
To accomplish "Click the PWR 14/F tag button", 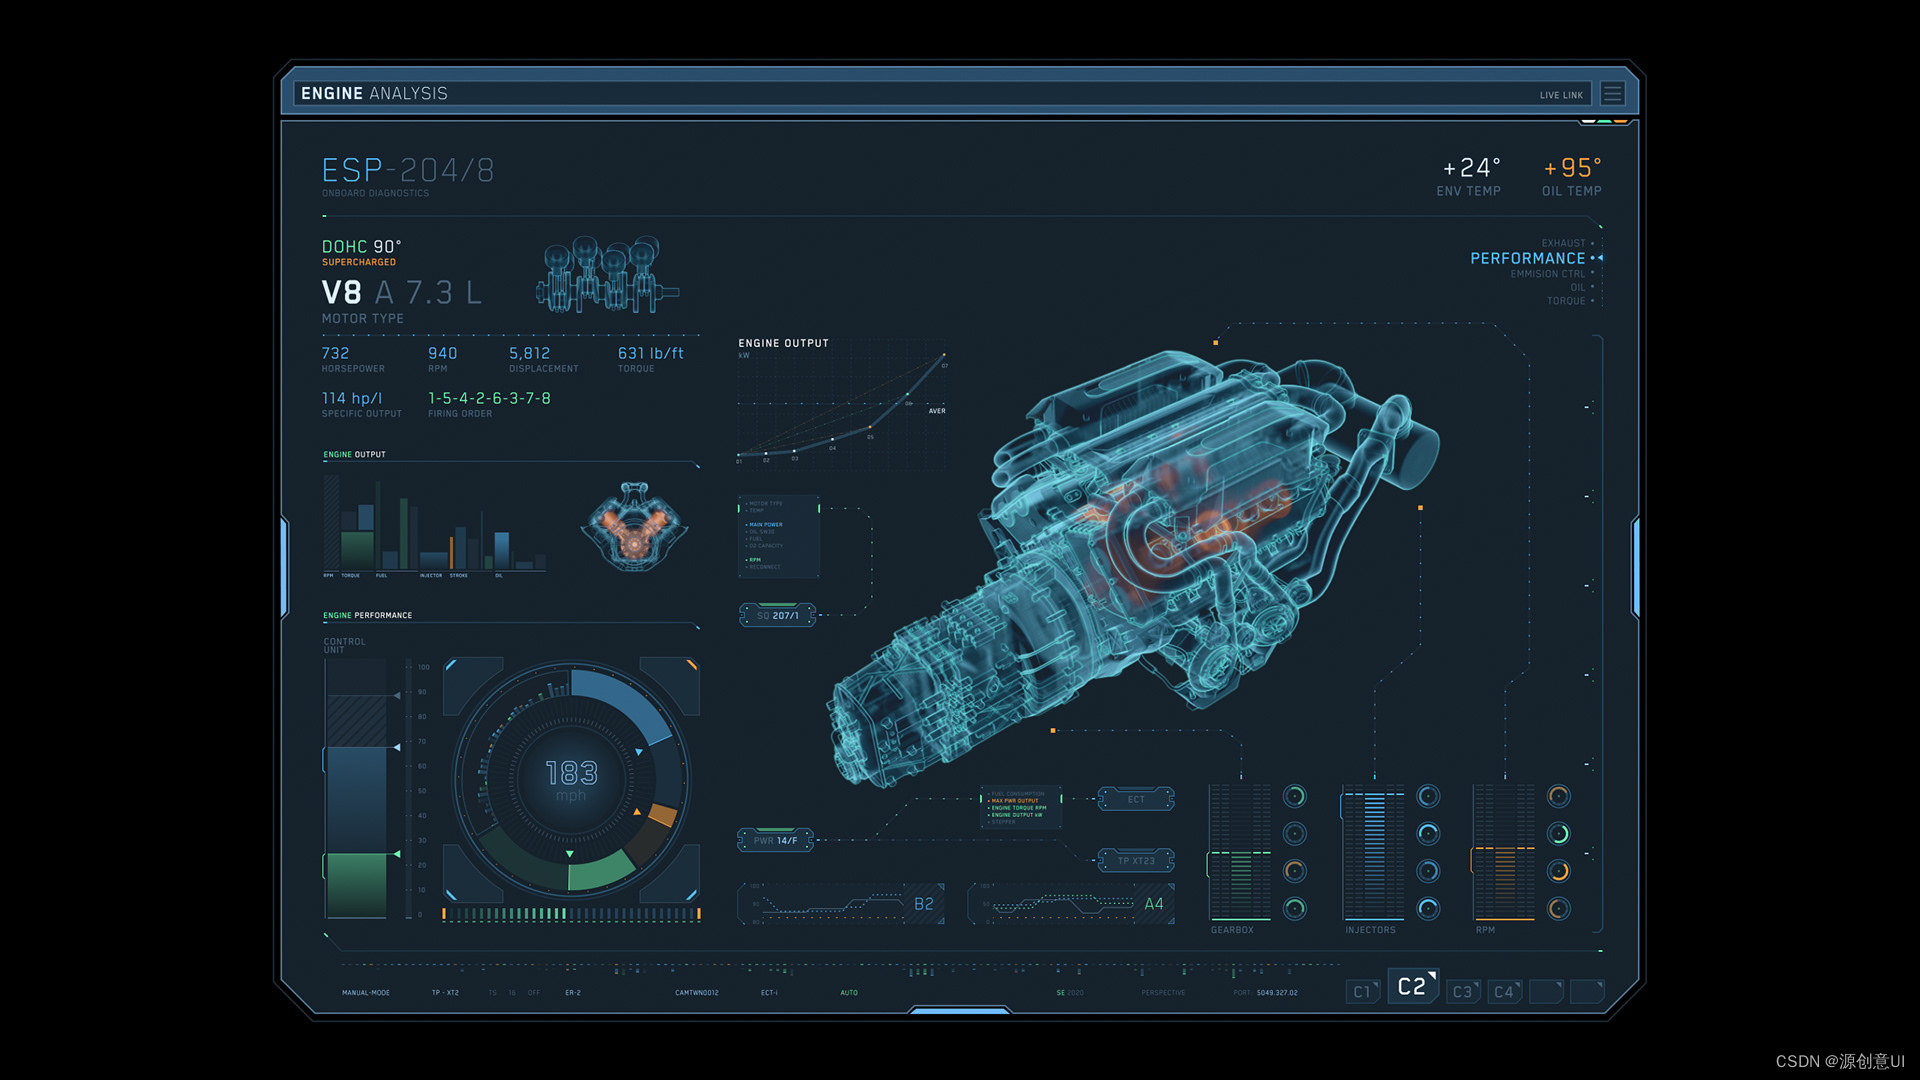I will pos(775,841).
